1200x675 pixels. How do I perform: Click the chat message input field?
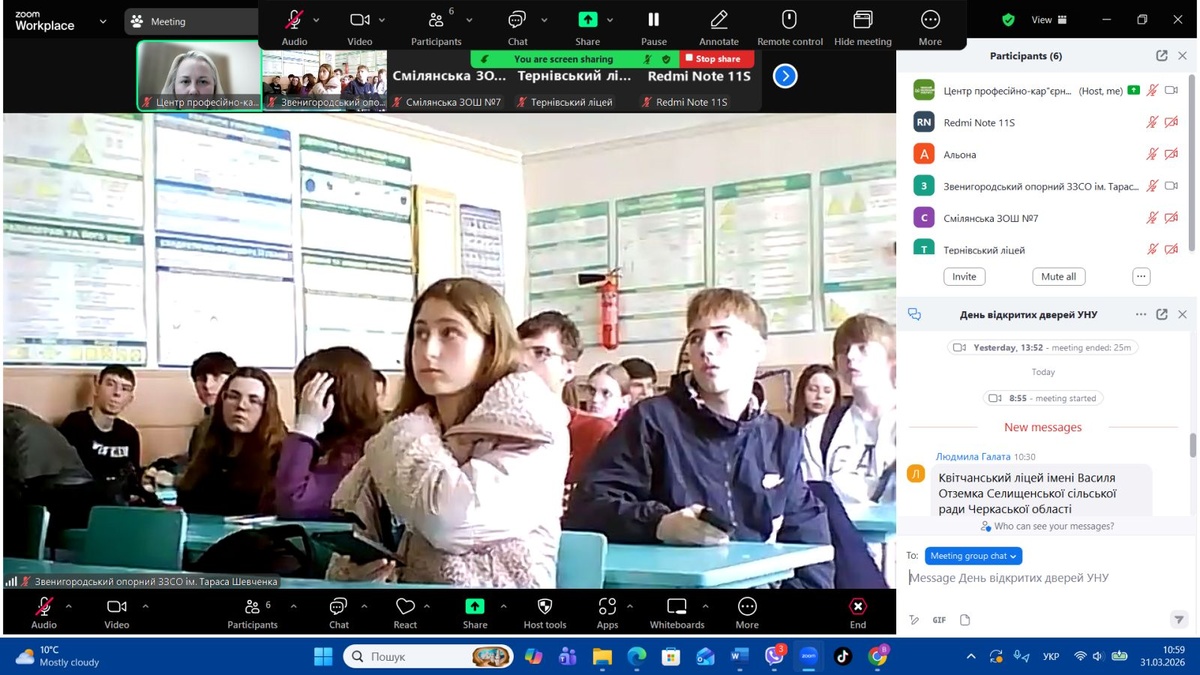click(1040, 578)
